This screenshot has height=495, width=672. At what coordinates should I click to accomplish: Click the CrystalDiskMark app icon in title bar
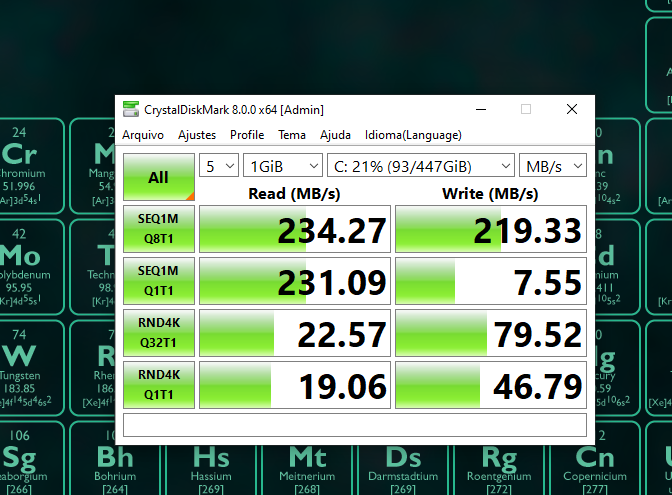click(131, 109)
